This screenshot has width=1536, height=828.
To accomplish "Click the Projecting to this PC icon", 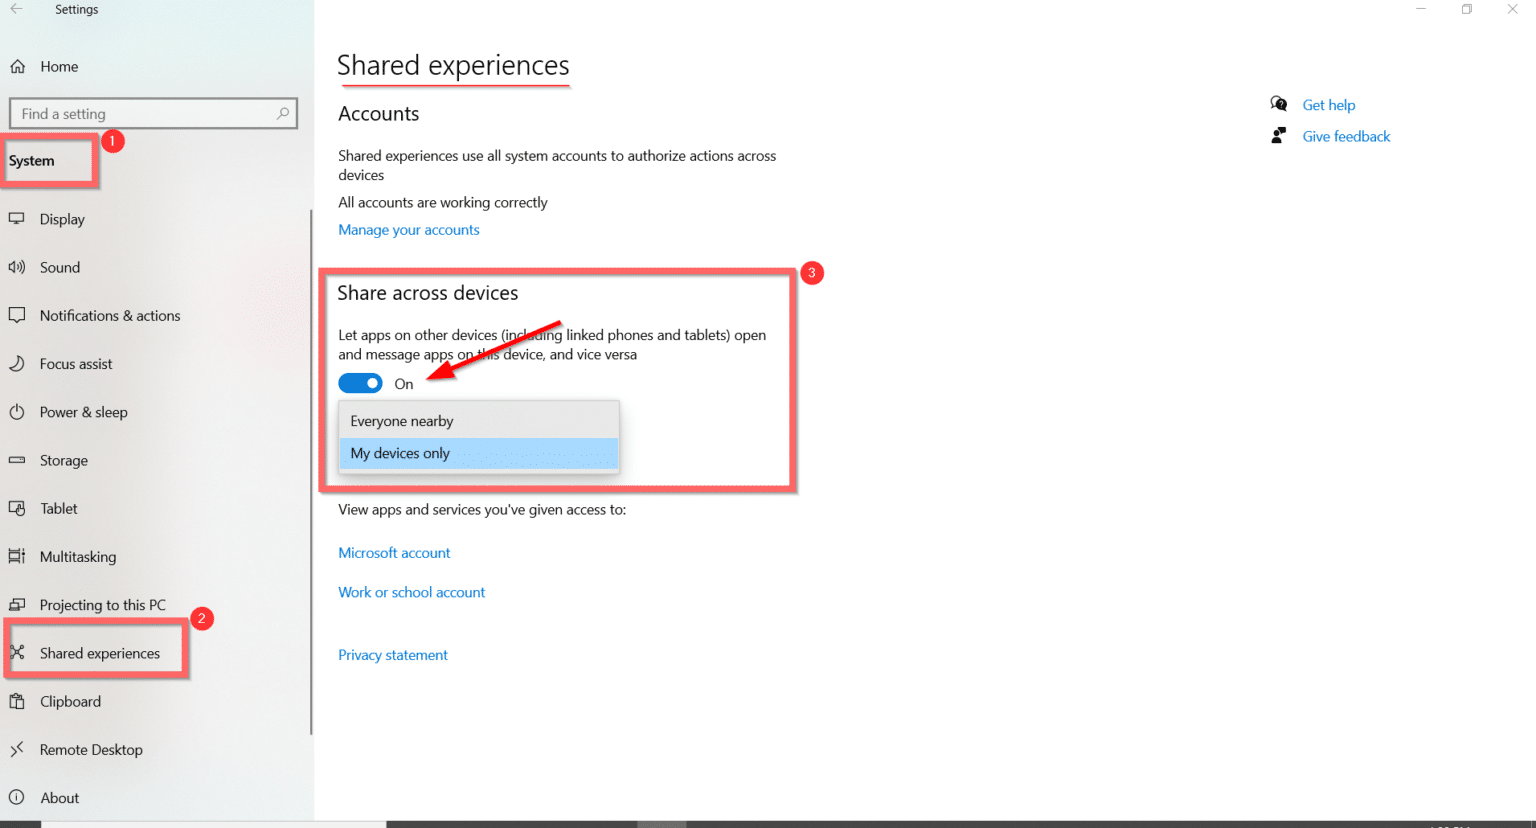I will pyautogui.click(x=17, y=605).
